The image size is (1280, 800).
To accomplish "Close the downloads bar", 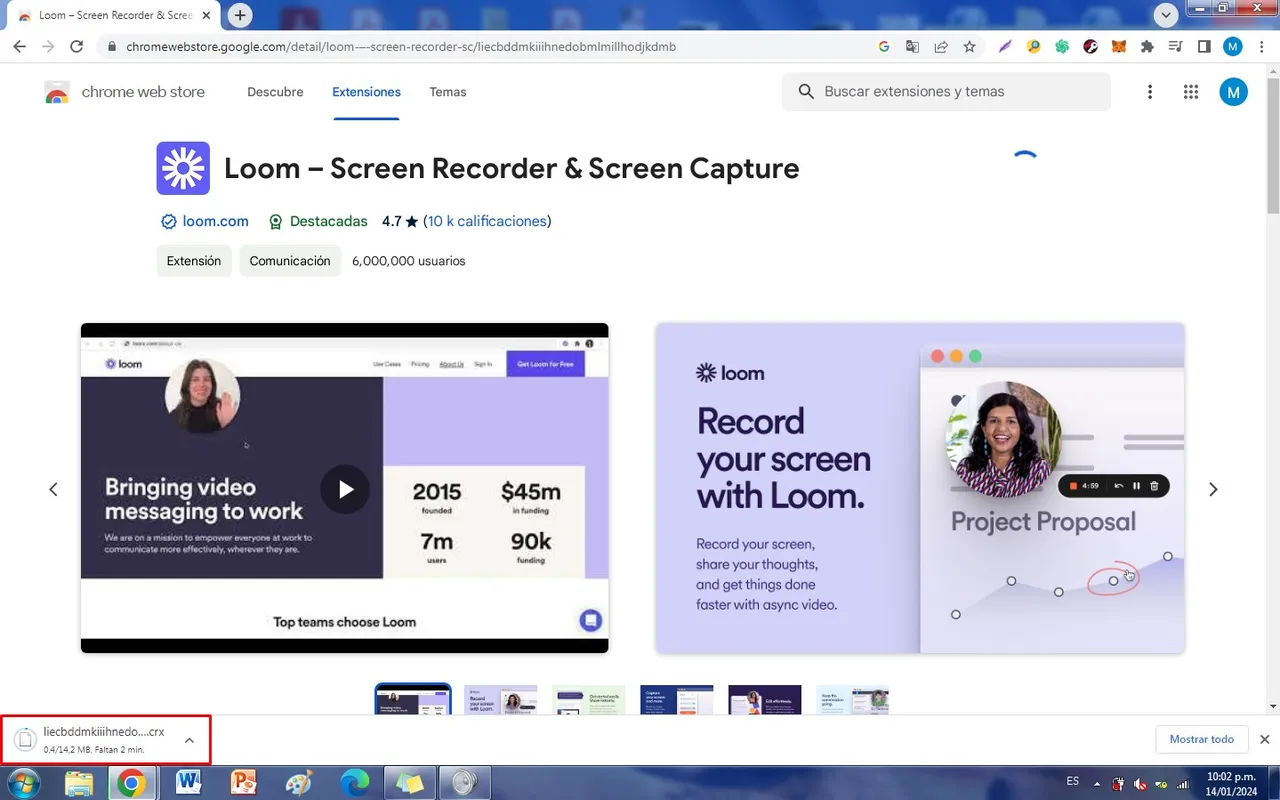I will coord(1264,739).
